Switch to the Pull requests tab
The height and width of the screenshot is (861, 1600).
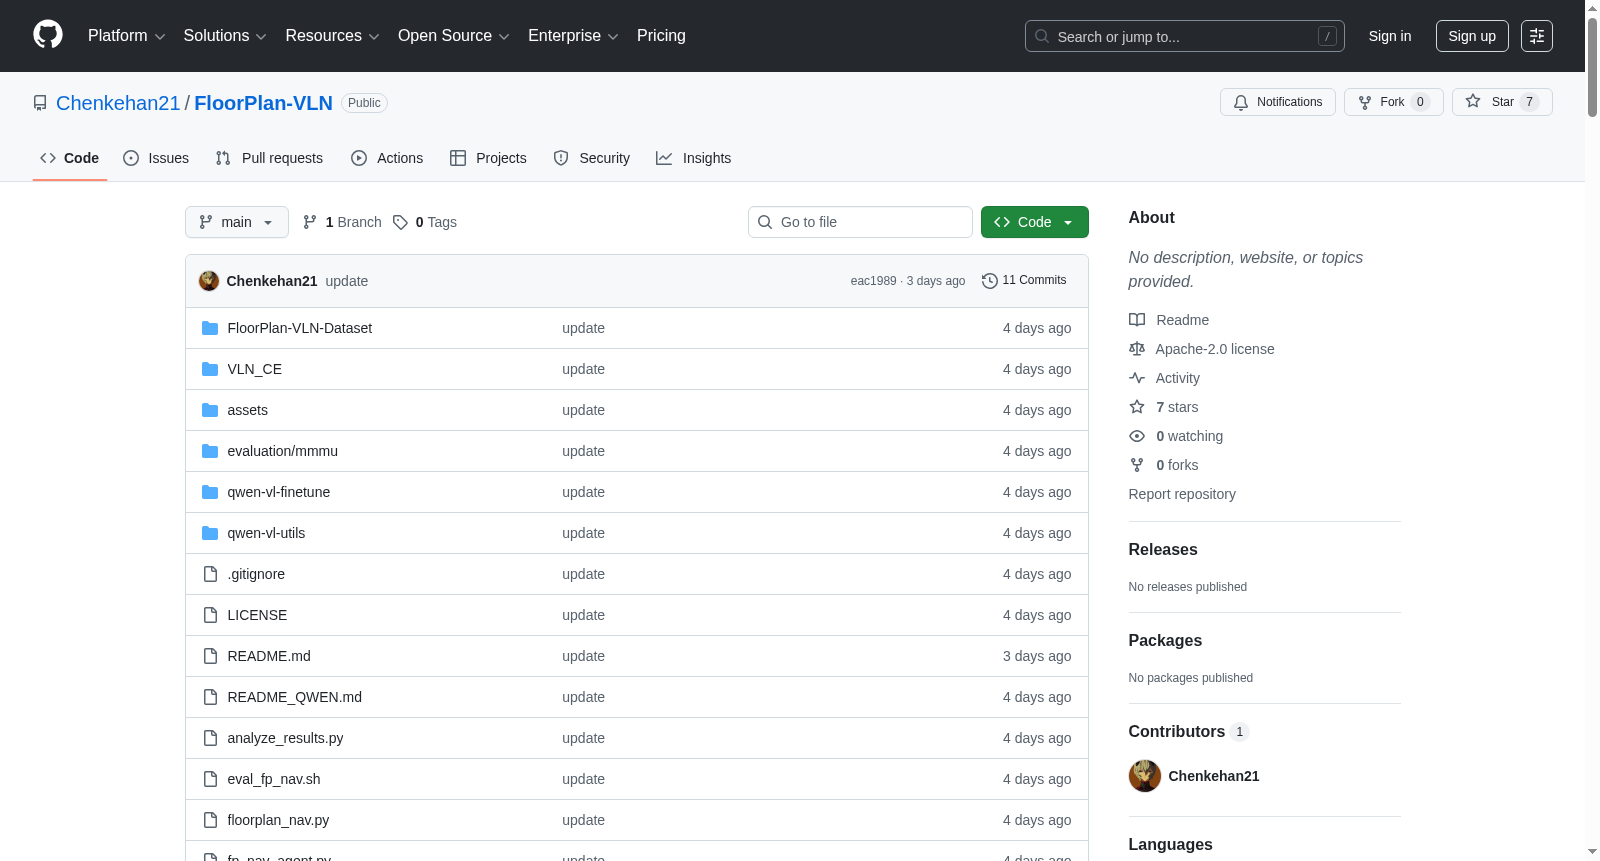point(269,158)
